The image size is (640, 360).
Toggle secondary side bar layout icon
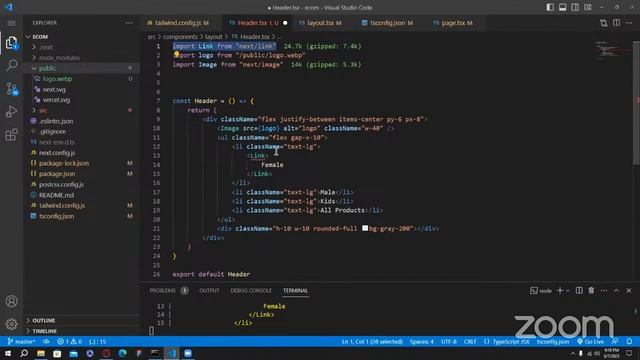(575, 7)
